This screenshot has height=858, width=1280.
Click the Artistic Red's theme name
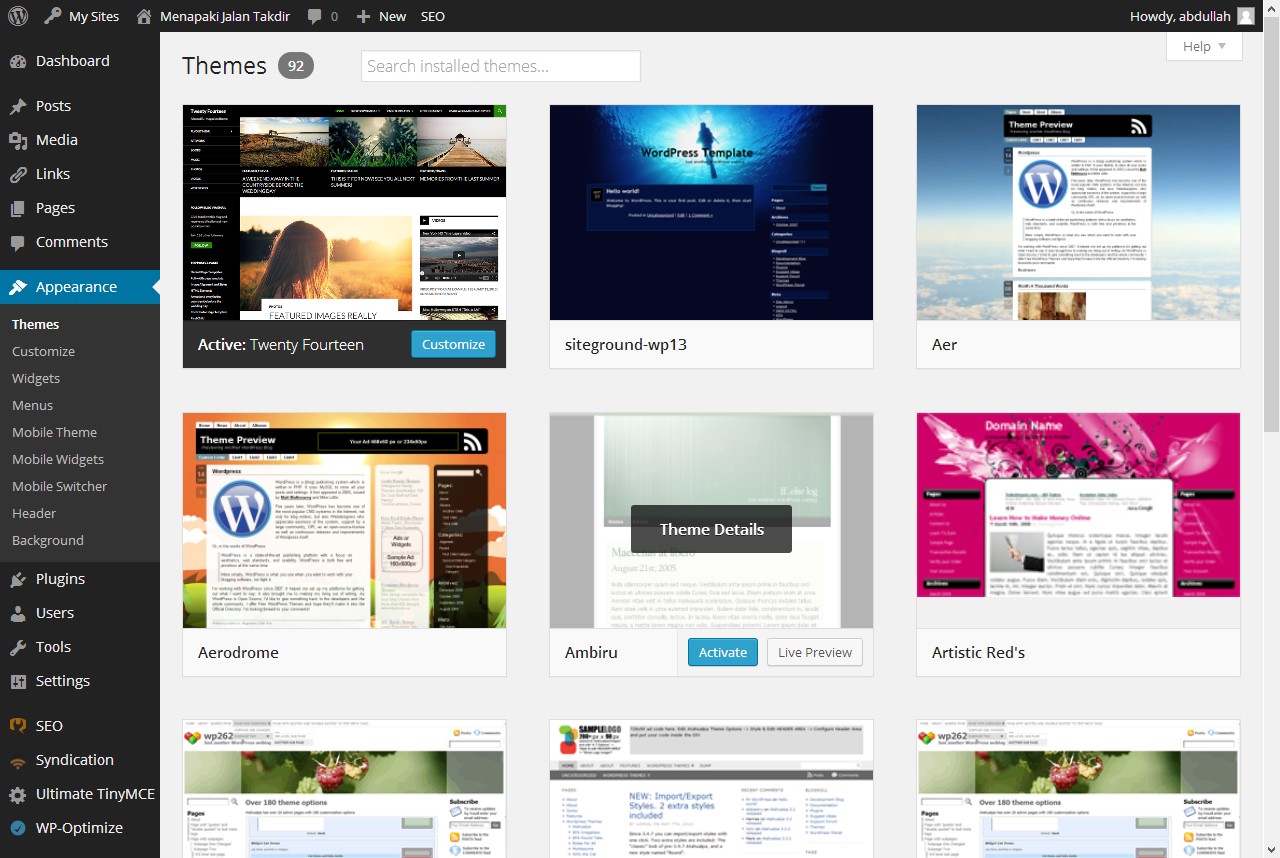pyautogui.click(x=978, y=652)
